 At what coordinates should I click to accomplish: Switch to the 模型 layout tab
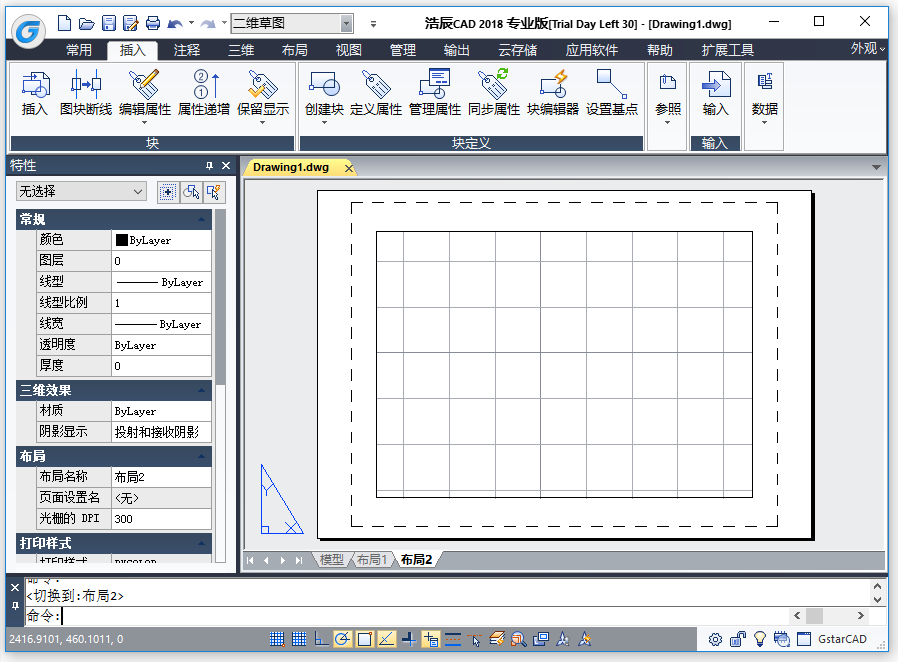[331, 560]
